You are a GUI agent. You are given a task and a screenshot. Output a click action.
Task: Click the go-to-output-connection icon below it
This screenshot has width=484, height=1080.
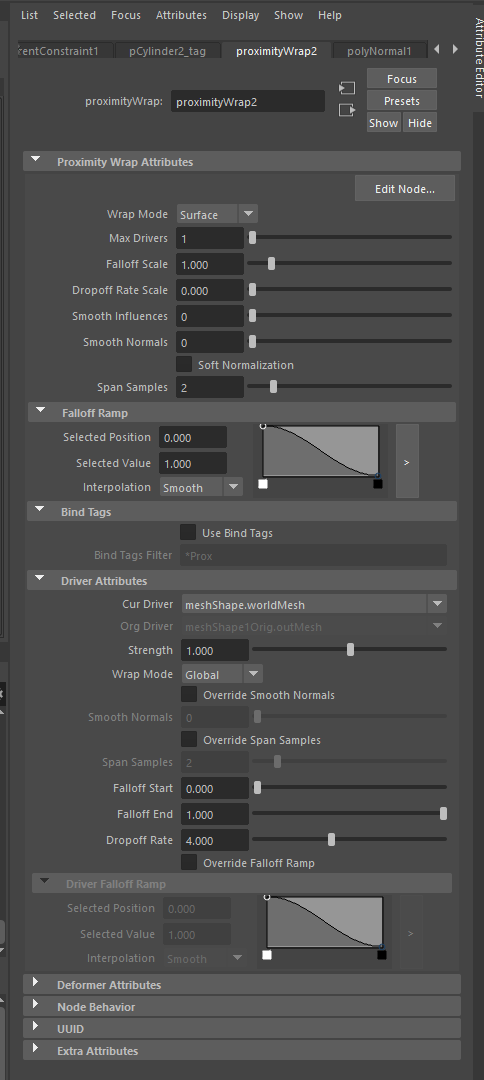point(347,110)
